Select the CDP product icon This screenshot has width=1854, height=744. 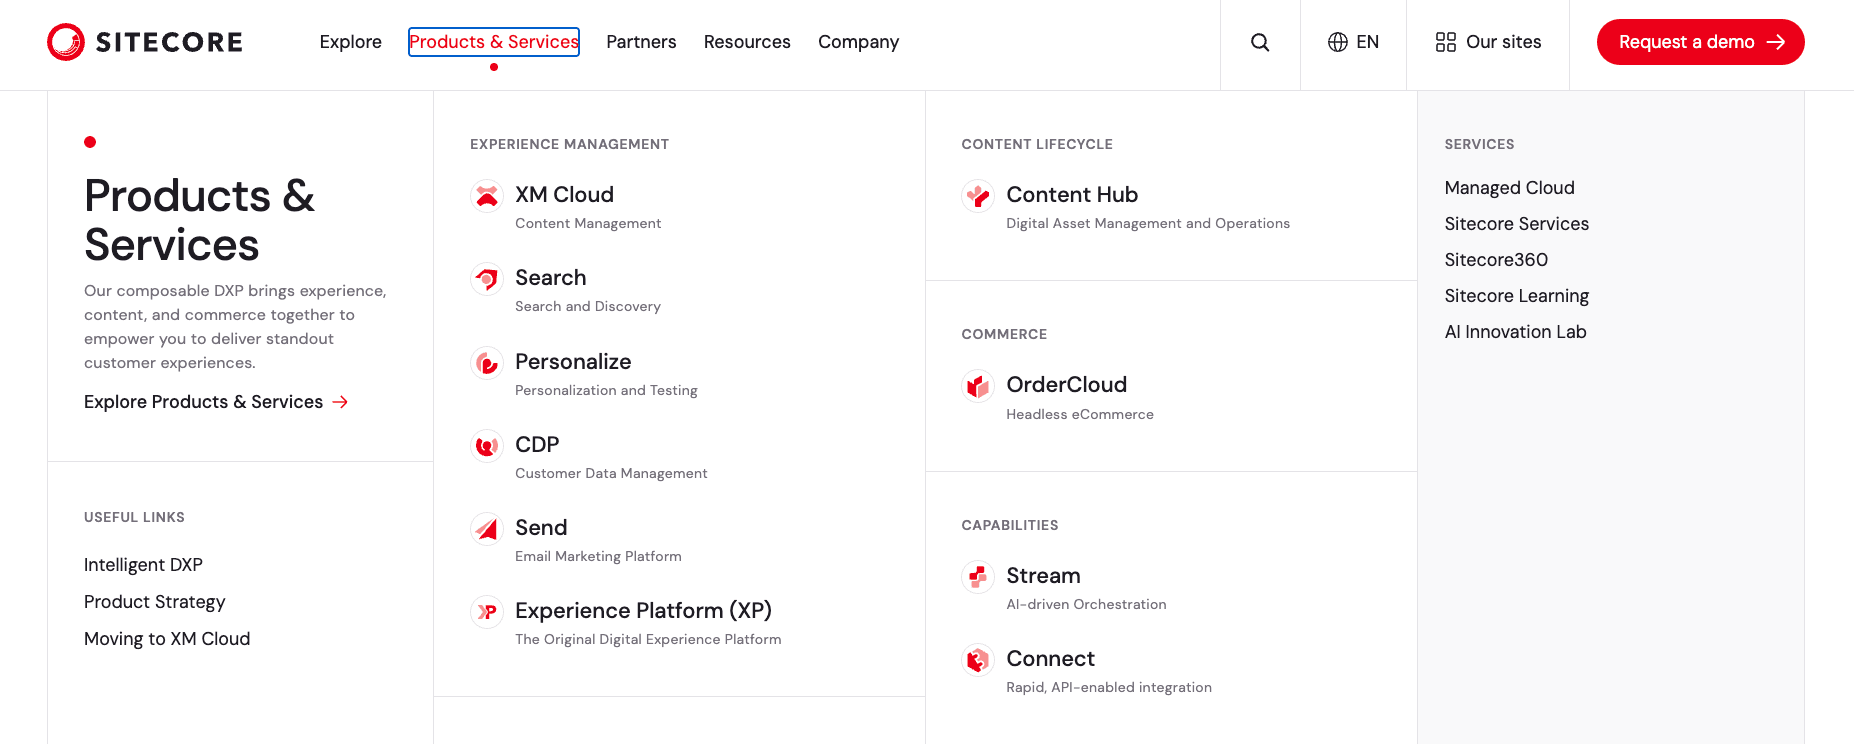pos(487,446)
